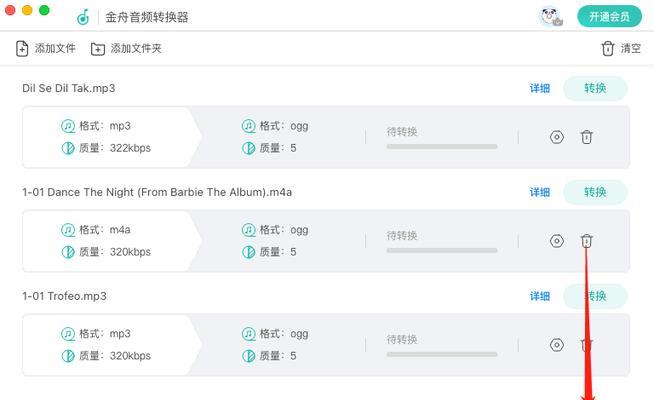Convert Dance The Night.m4a with 转换 button
Viewport: 654px width, 400px height.
pos(595,192)
